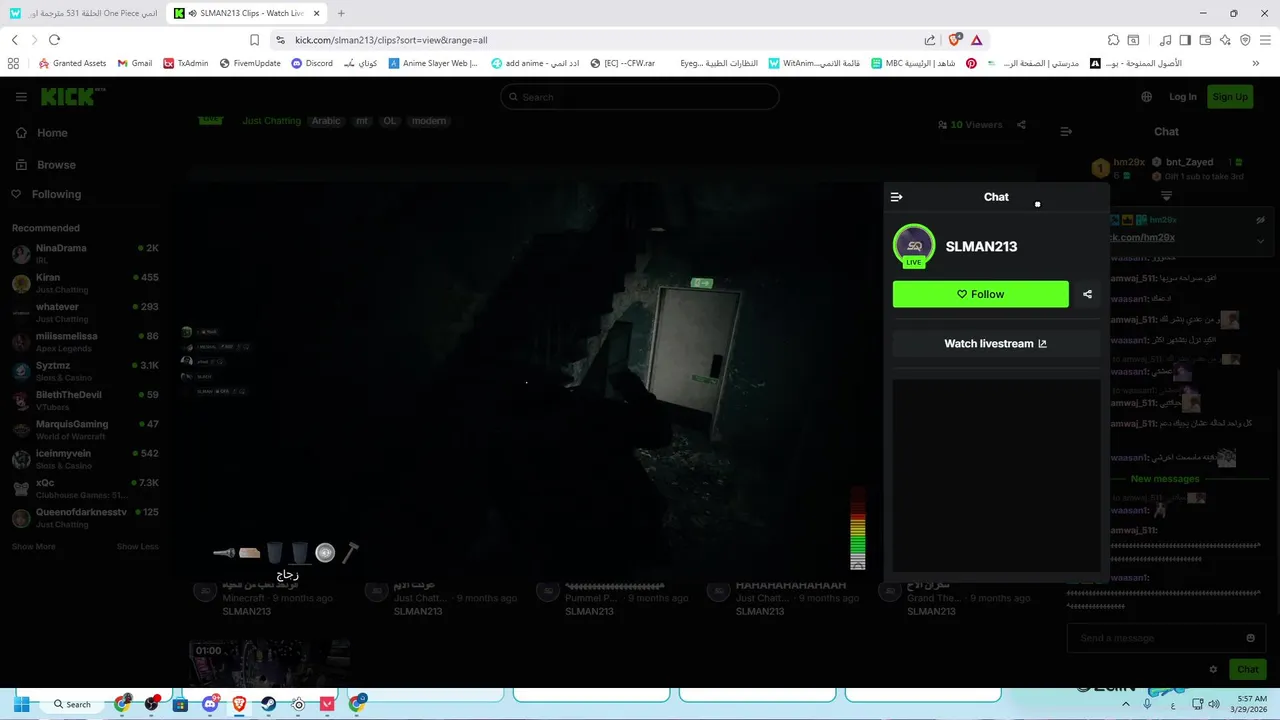The image size is (1280, 720).
Task: Open a new browser tab
Action: pos(341,13)
